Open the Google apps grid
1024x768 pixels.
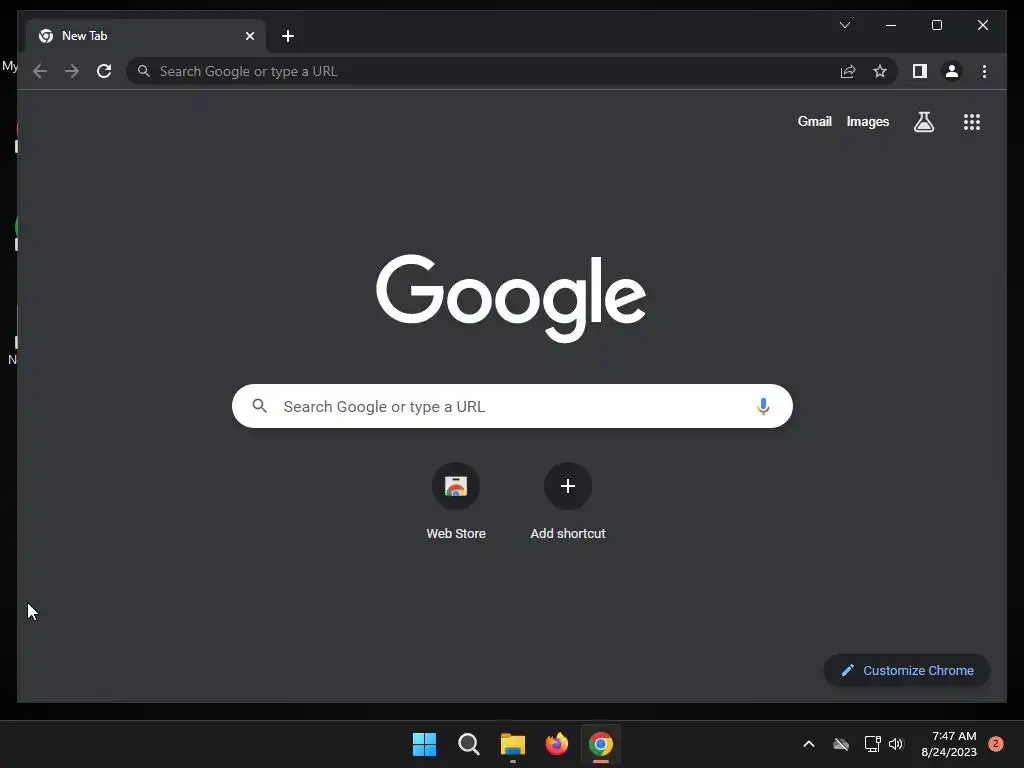(972, 121)
